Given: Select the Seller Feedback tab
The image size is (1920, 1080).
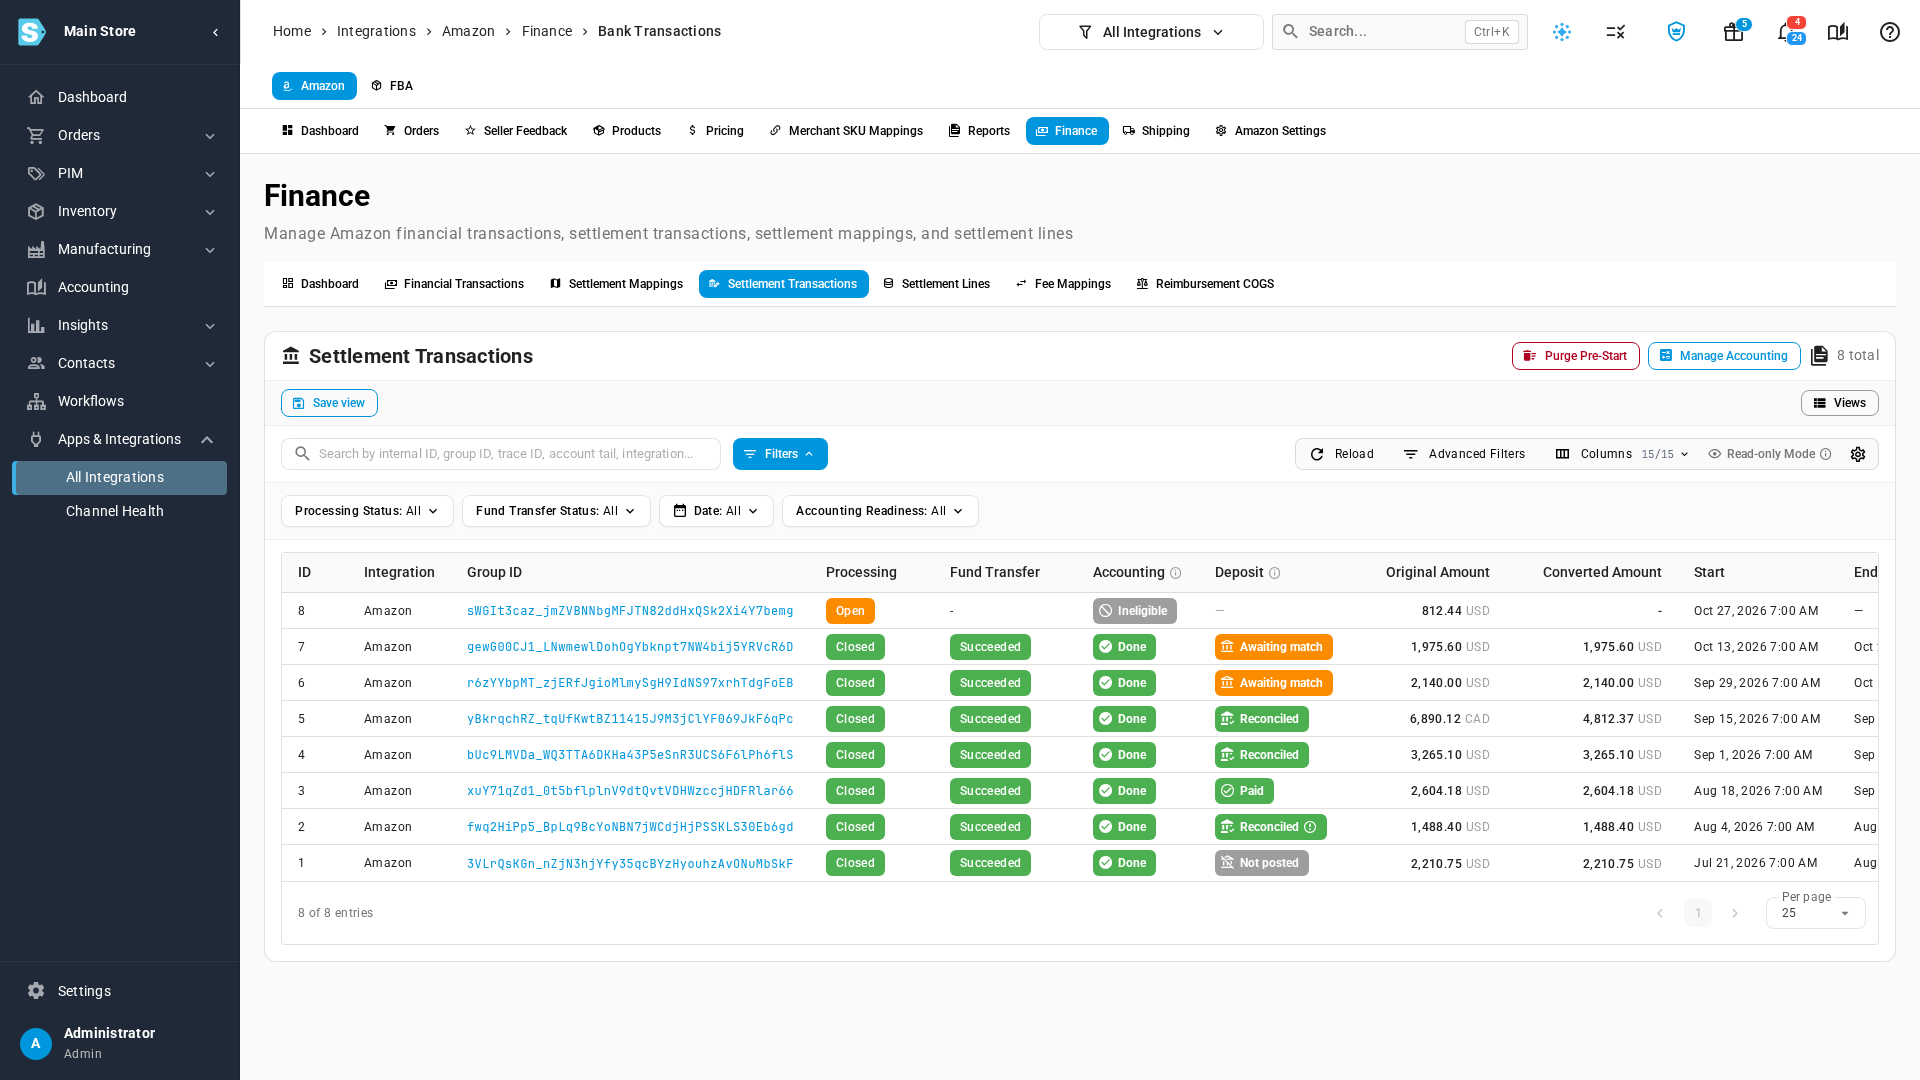Looking at the screenshot, I should point(516,131).
